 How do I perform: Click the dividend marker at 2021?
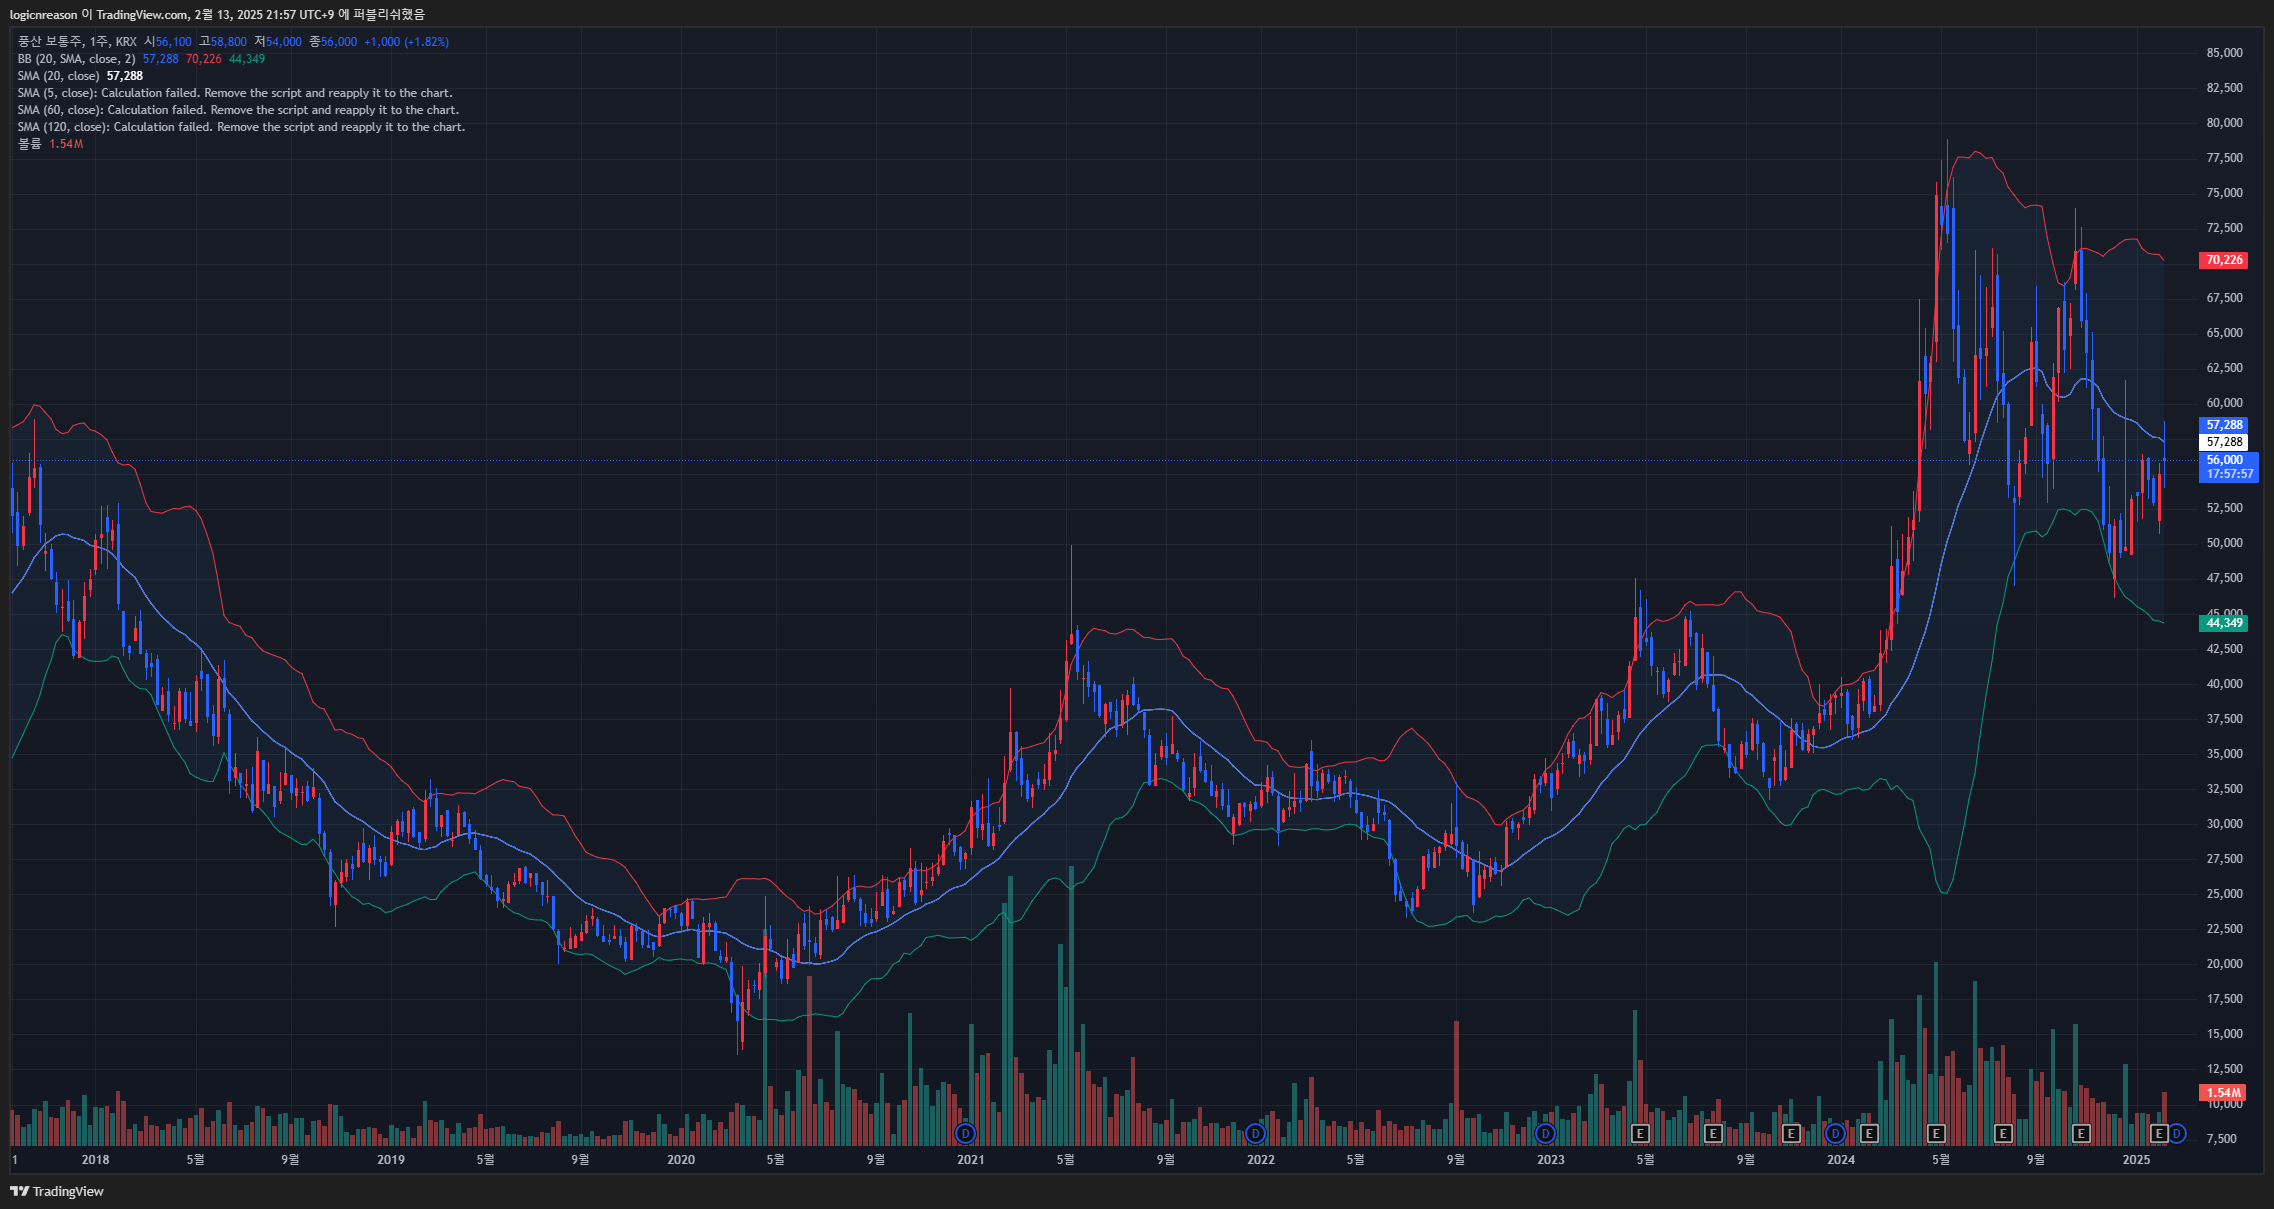(x=965, y=1133)
